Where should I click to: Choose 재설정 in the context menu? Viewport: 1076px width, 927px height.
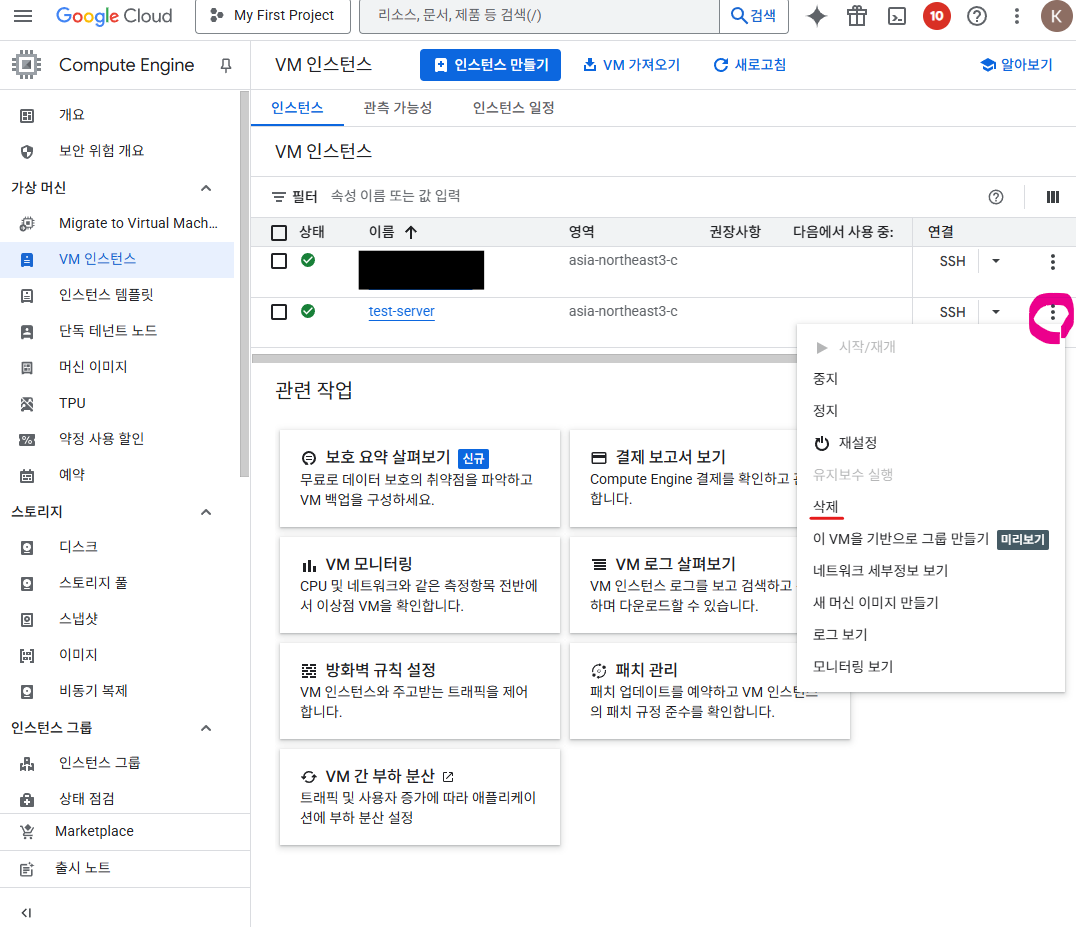point(931,443)
